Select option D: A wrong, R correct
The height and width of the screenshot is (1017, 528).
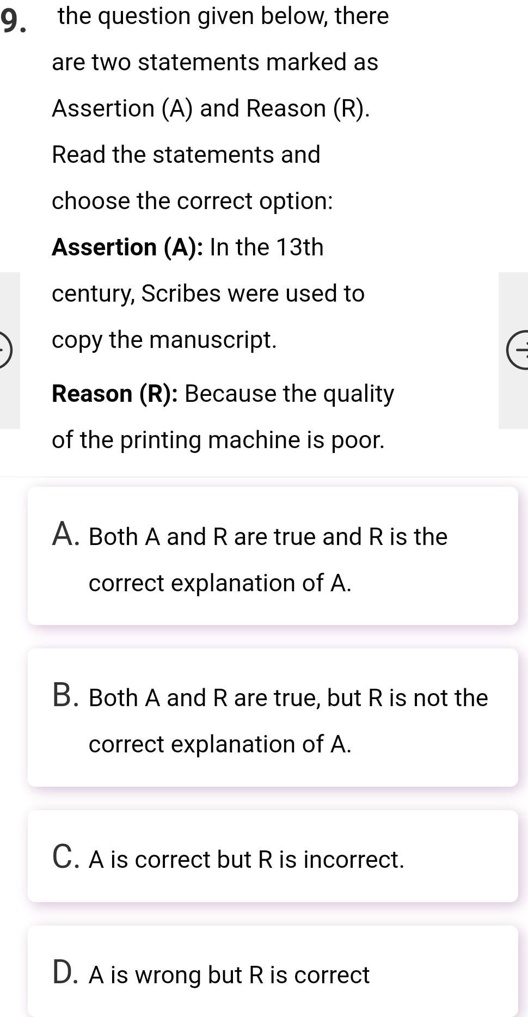272,972
